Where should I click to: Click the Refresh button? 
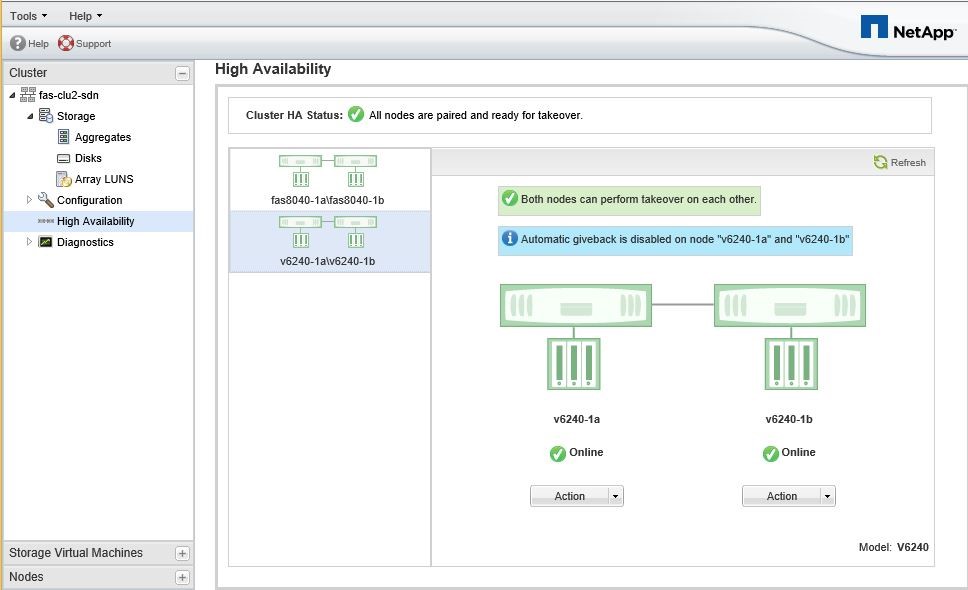(899, 162)
